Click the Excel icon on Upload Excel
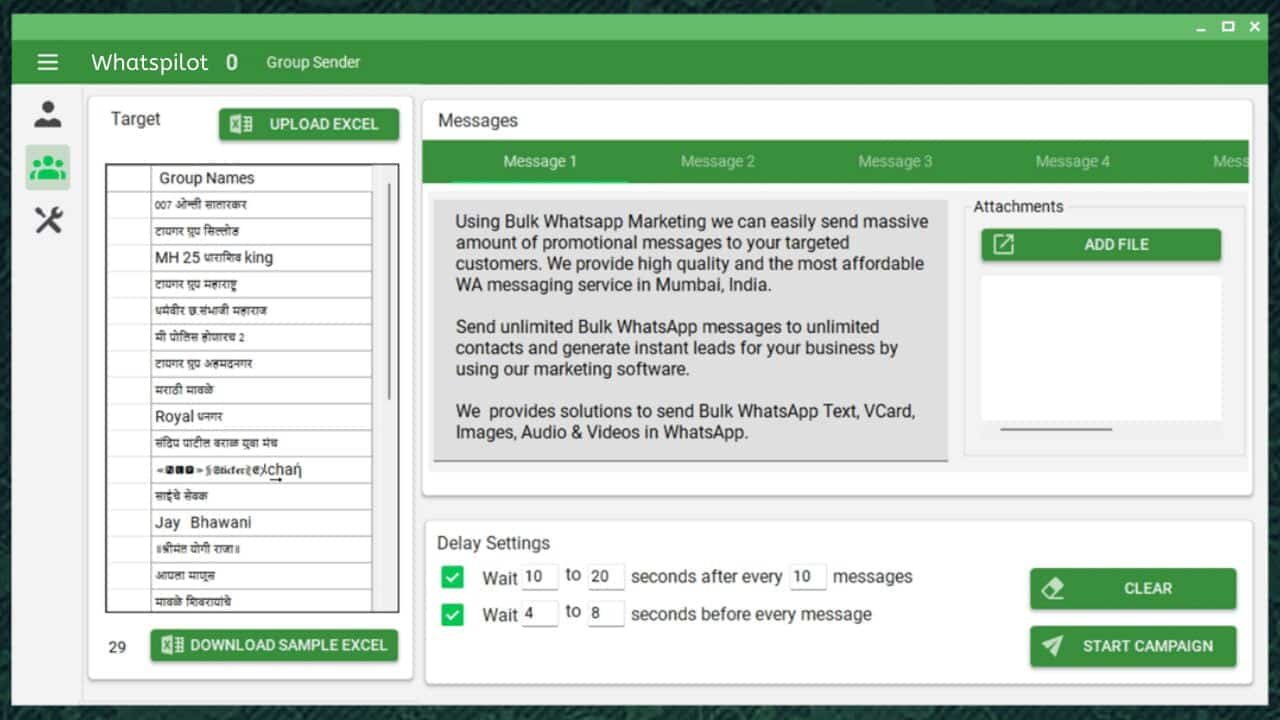This screenshot has width=1280, height=720. [241, 124]
